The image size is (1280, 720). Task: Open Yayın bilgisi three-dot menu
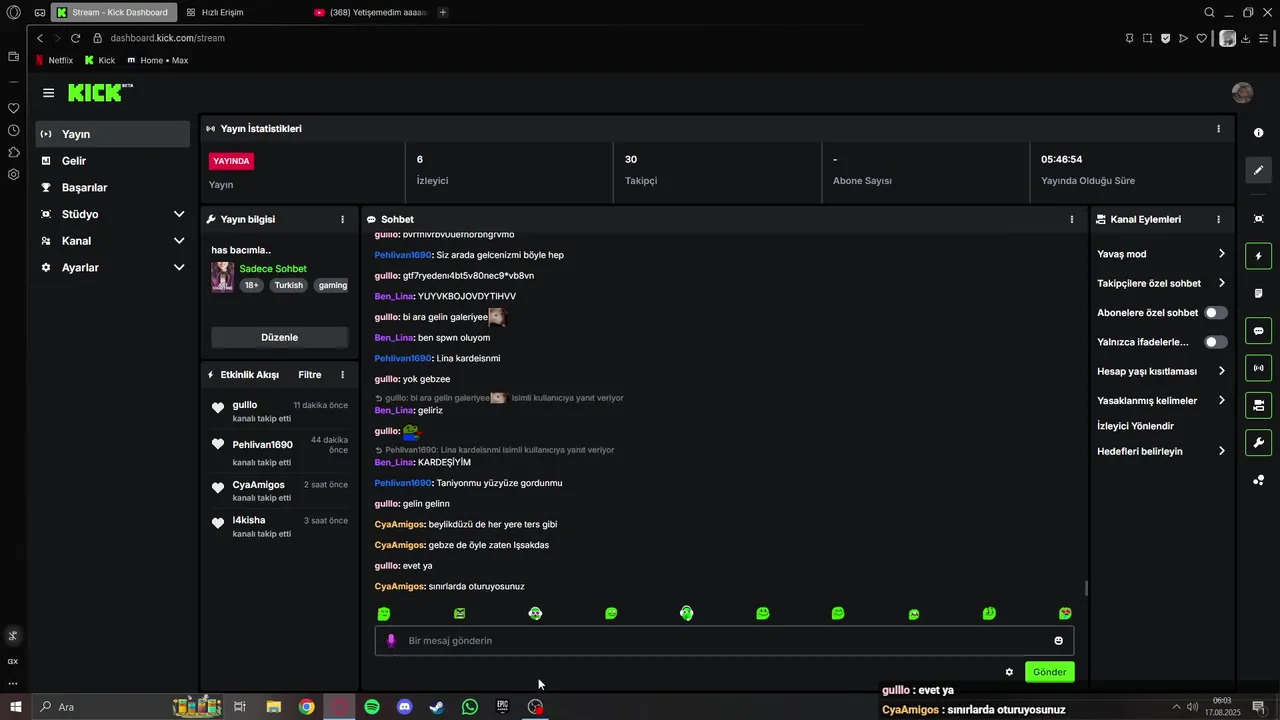point(342,219)
